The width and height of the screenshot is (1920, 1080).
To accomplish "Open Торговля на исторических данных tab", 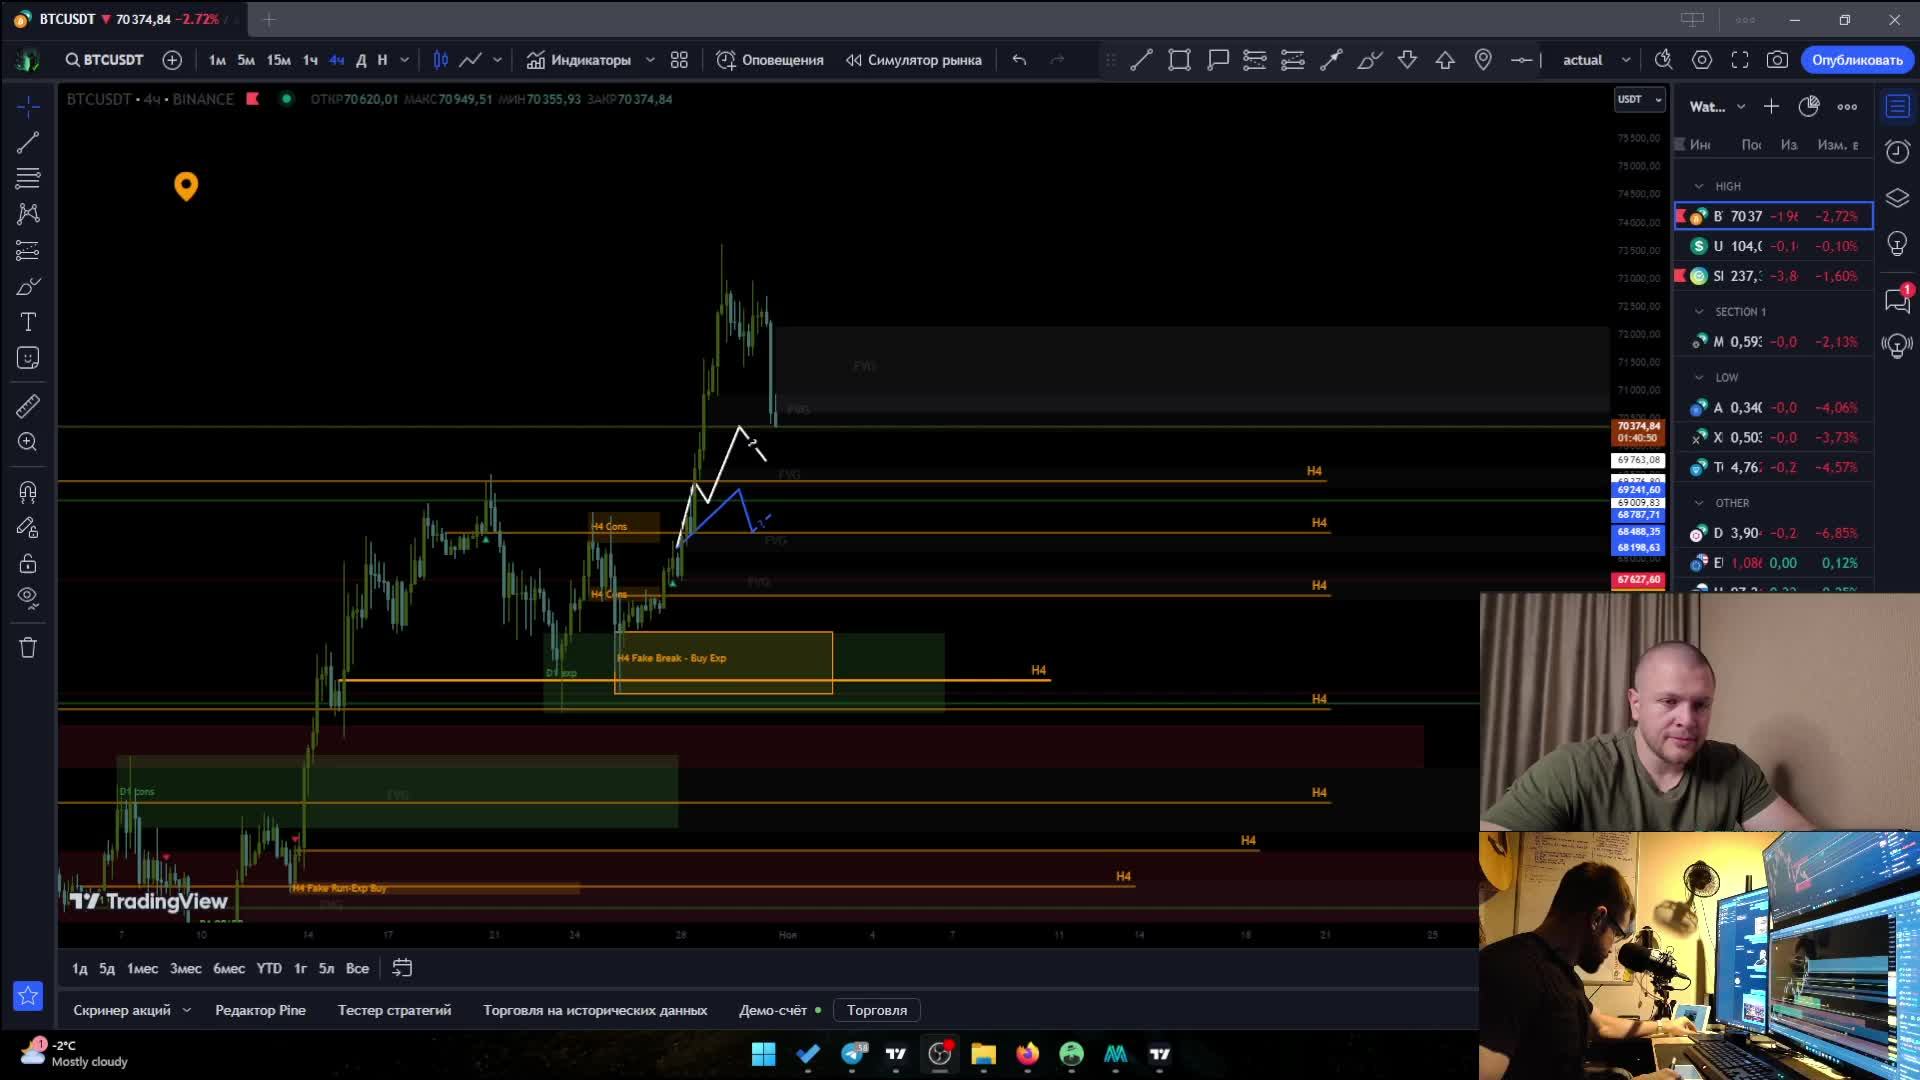I will (595, 1010).
